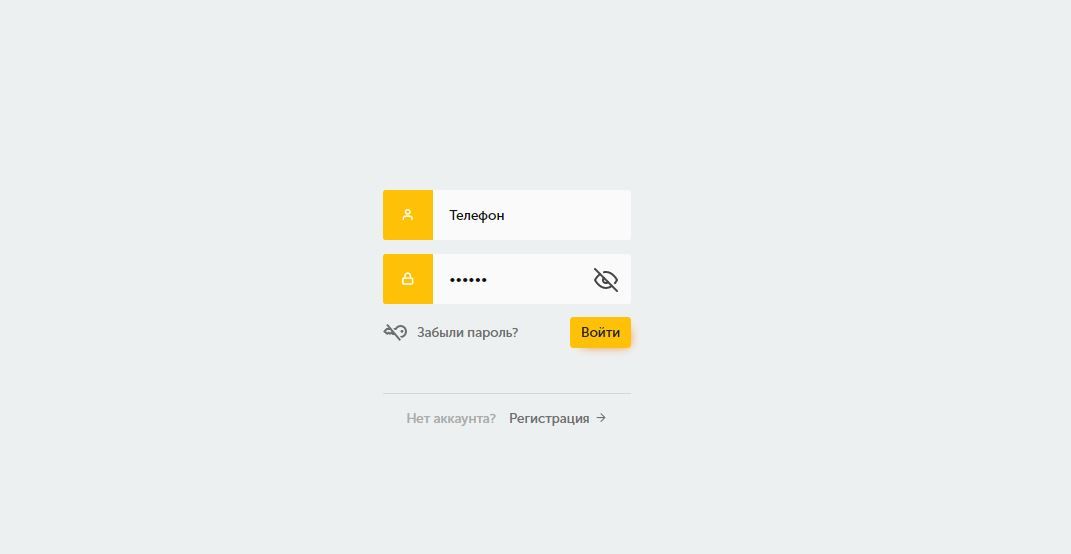Toggle password visibility with the eye icon
The height and width of the screenshot is (554, 1071).
(x=606, y=279)
